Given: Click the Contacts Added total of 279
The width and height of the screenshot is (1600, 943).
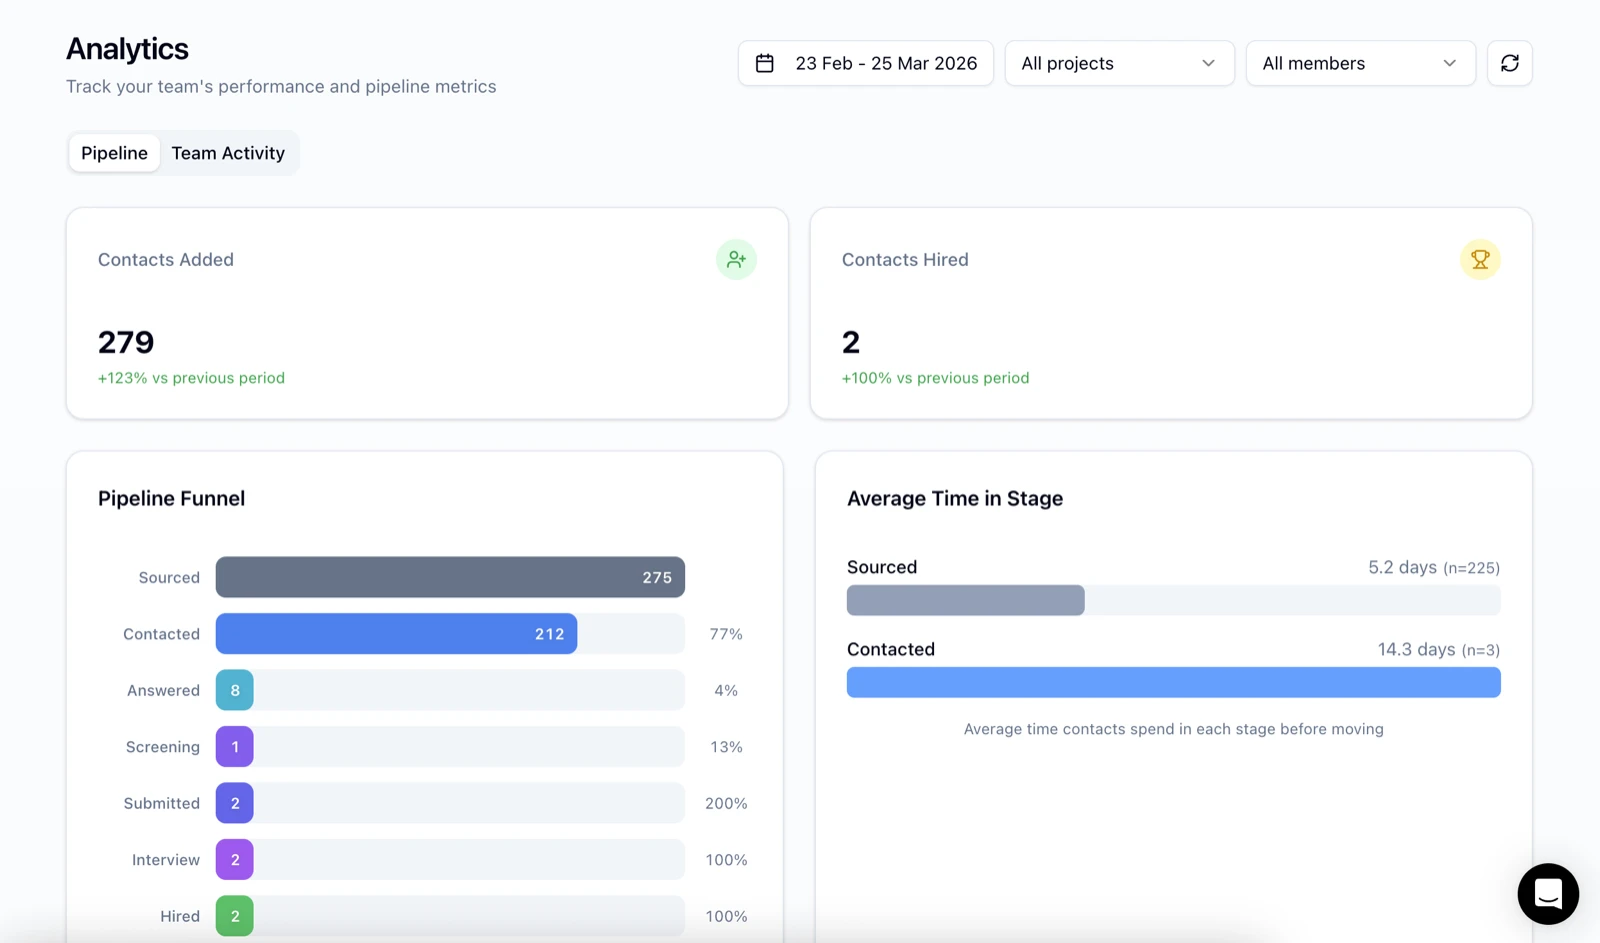Looking at the screenshot, I should click(125, 342).
